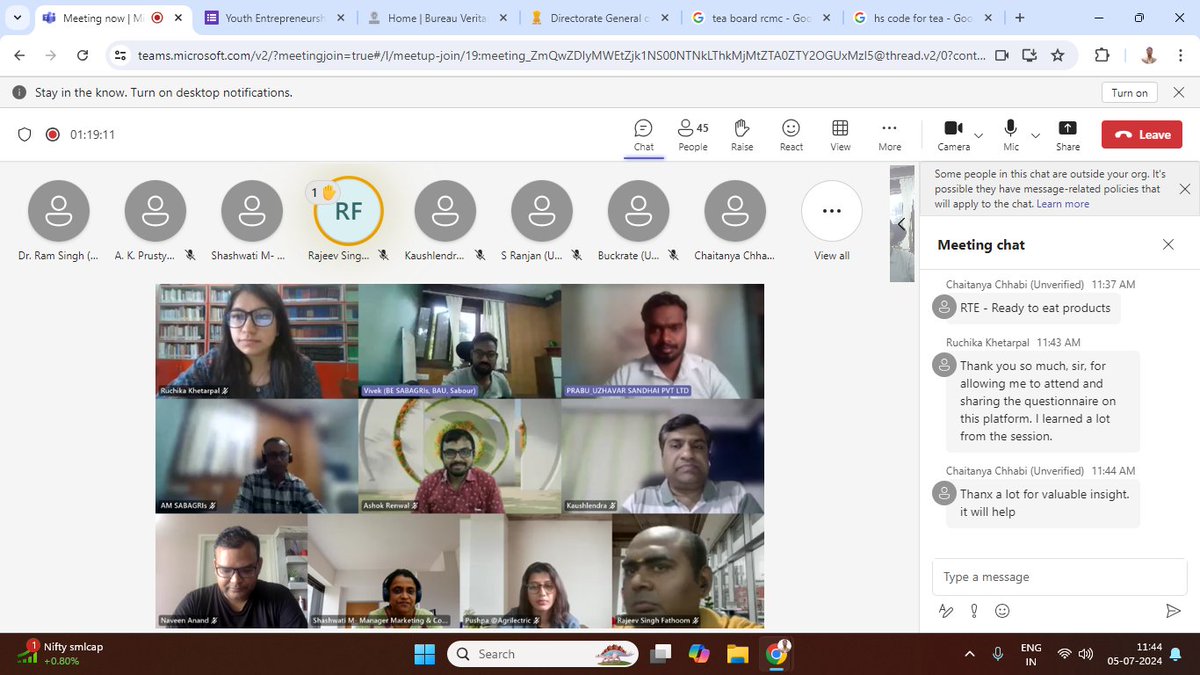This screenshot has height=675, width=1200.
Task: Select A. K. Prusty participant avatar
Action: (155, 211)
